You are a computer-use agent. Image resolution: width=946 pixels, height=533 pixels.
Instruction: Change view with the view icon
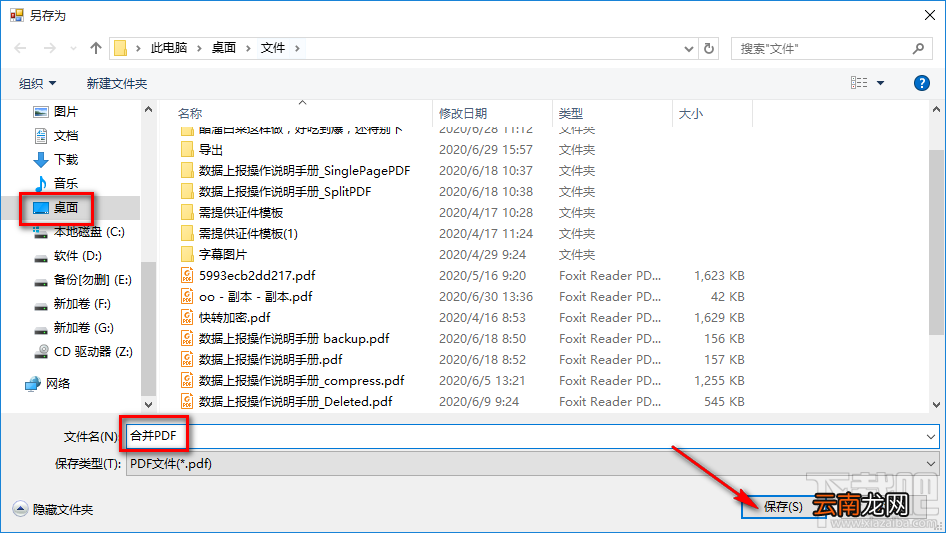point(859,83)
